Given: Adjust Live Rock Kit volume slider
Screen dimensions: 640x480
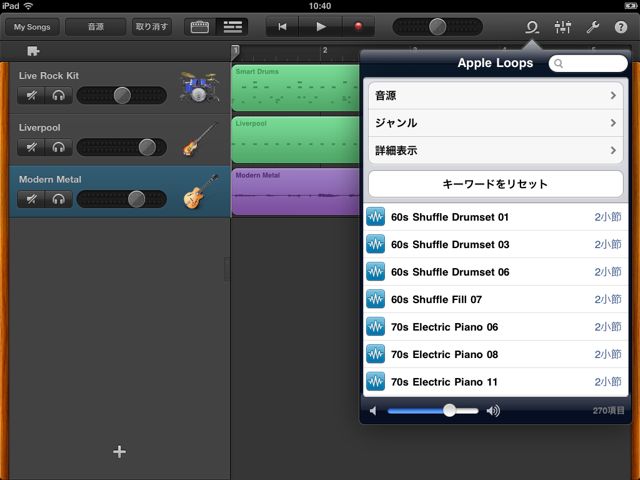Looking at the screenshot, I should (x=122, y=96).
